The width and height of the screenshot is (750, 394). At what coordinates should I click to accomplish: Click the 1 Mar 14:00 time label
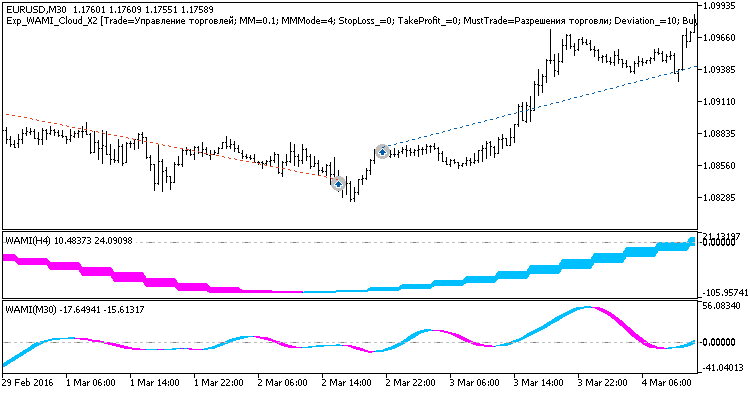tap(154, 383)
